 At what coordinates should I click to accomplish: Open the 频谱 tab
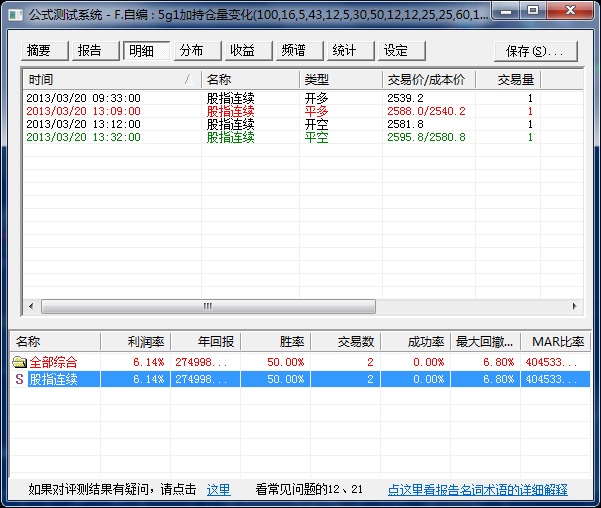tap(295, 50)
